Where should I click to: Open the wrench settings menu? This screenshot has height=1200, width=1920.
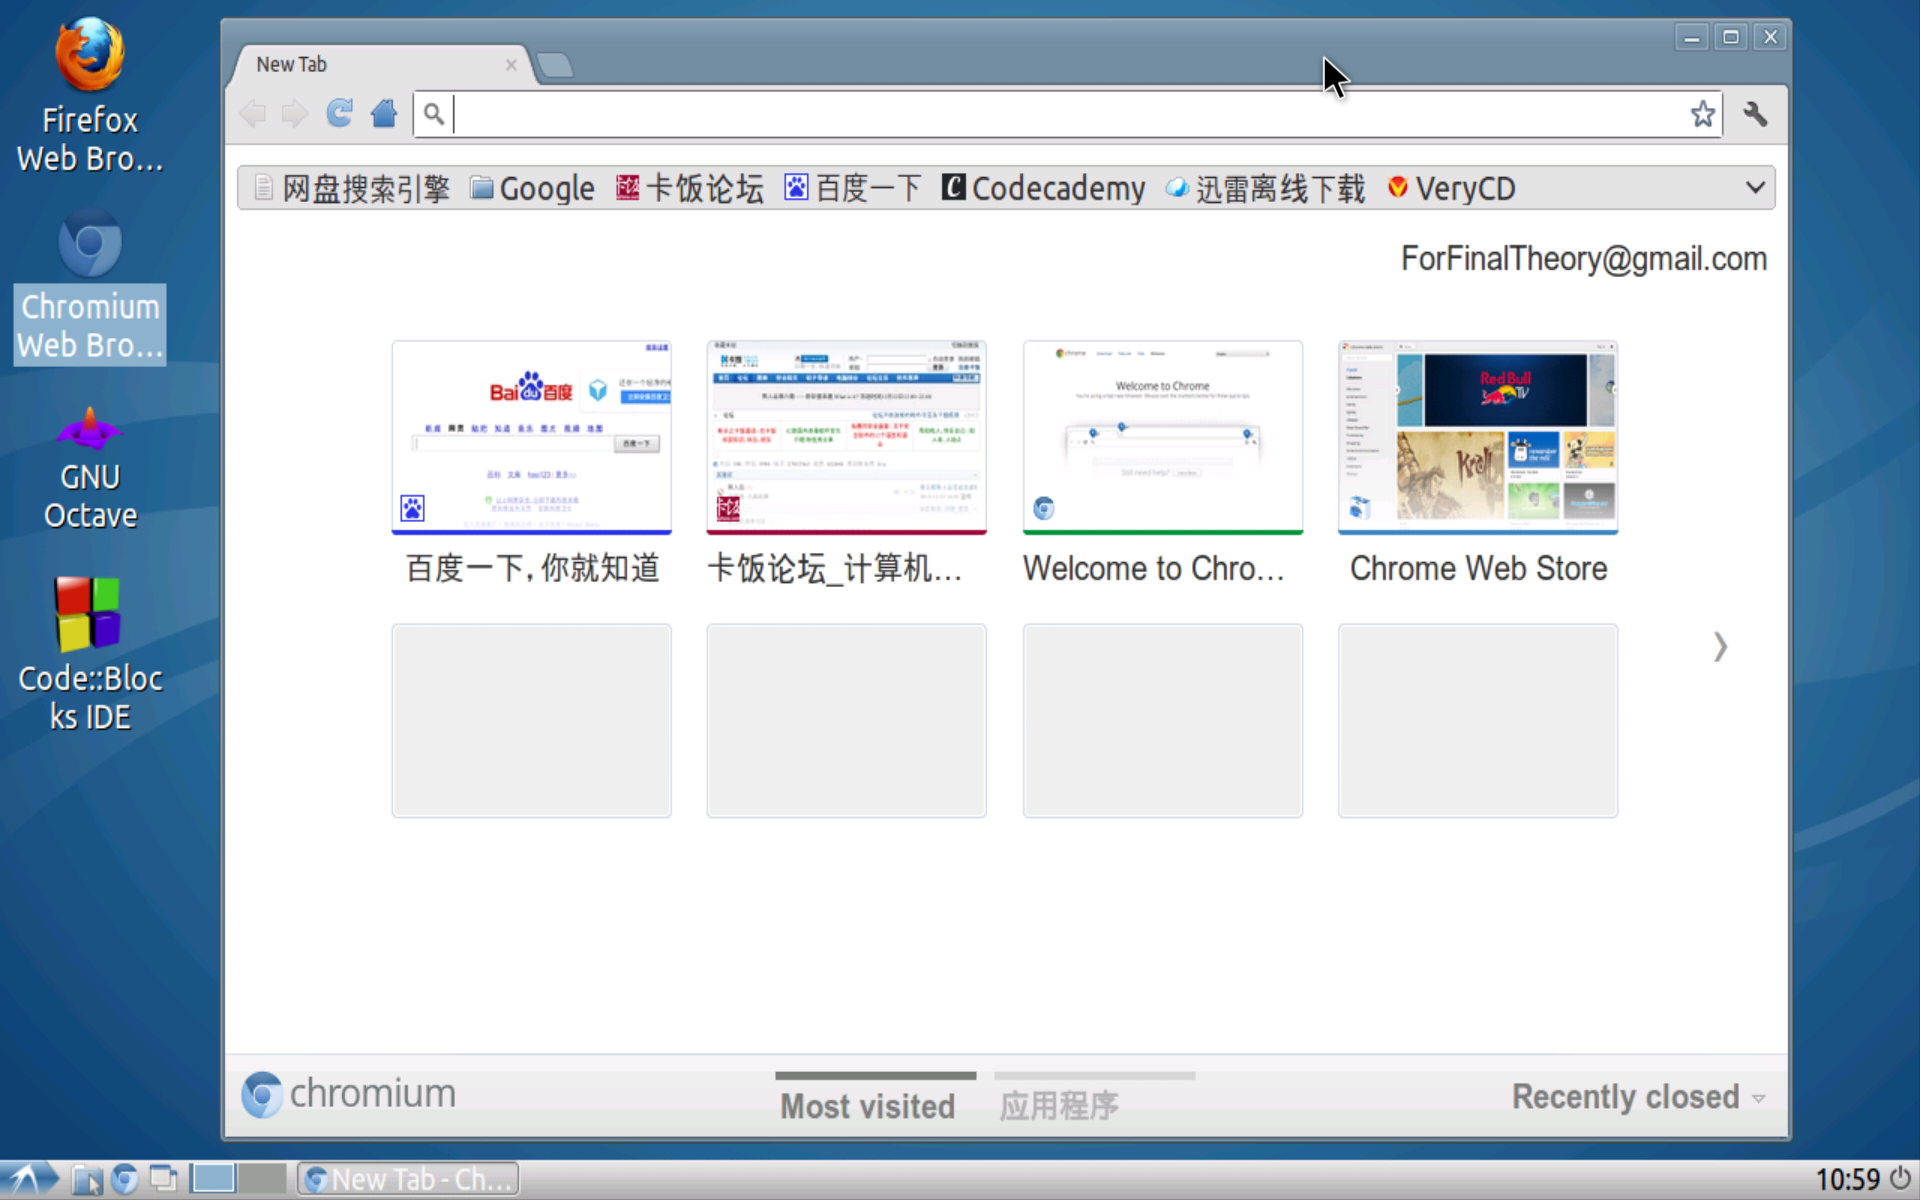click(x=1755, y=114)
